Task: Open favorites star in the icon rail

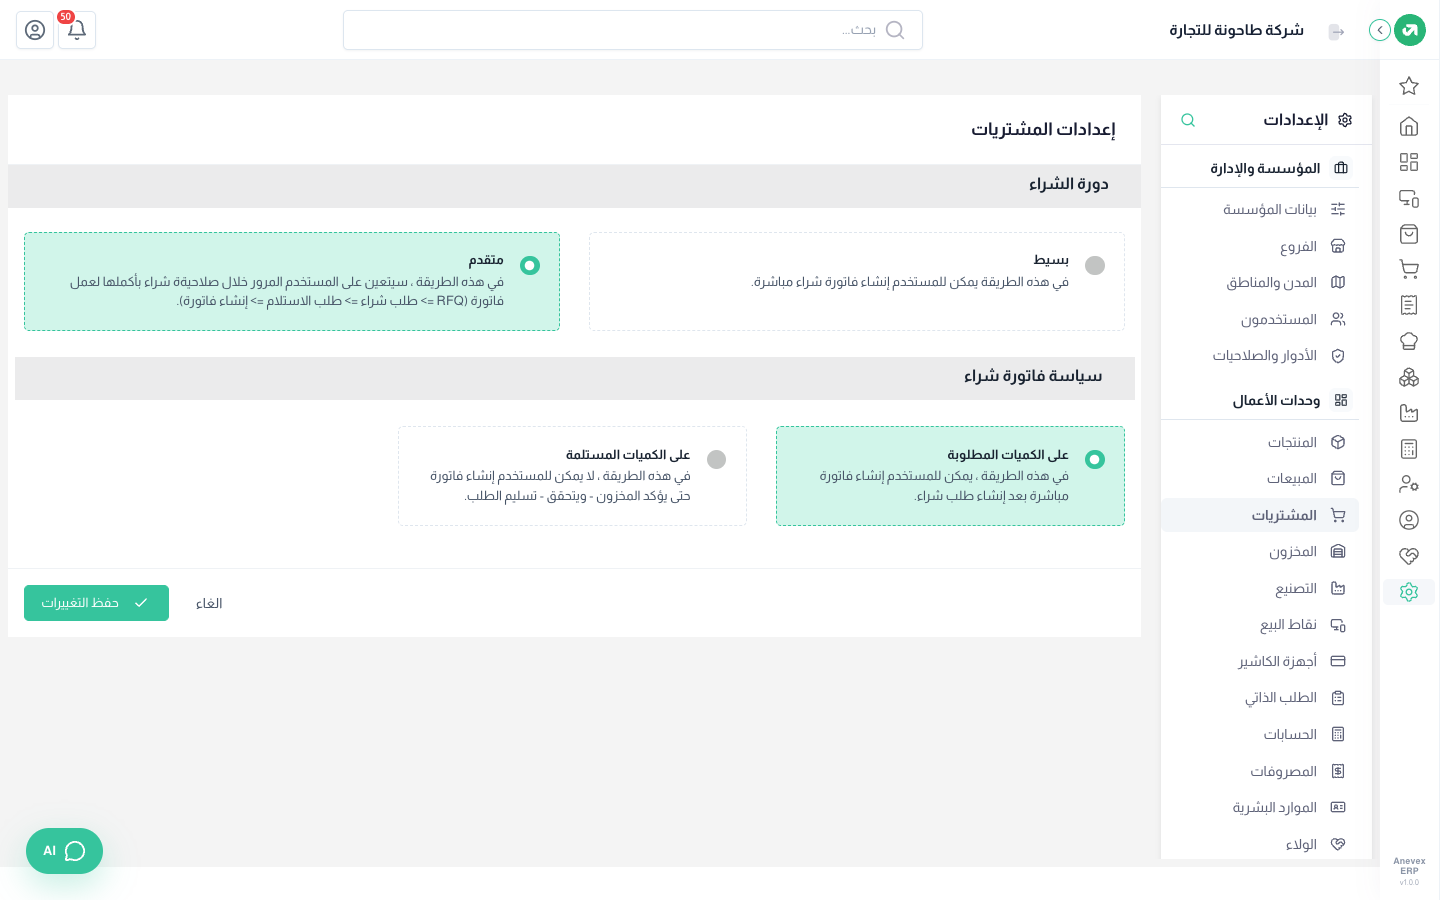Action: coord(1409,86)
